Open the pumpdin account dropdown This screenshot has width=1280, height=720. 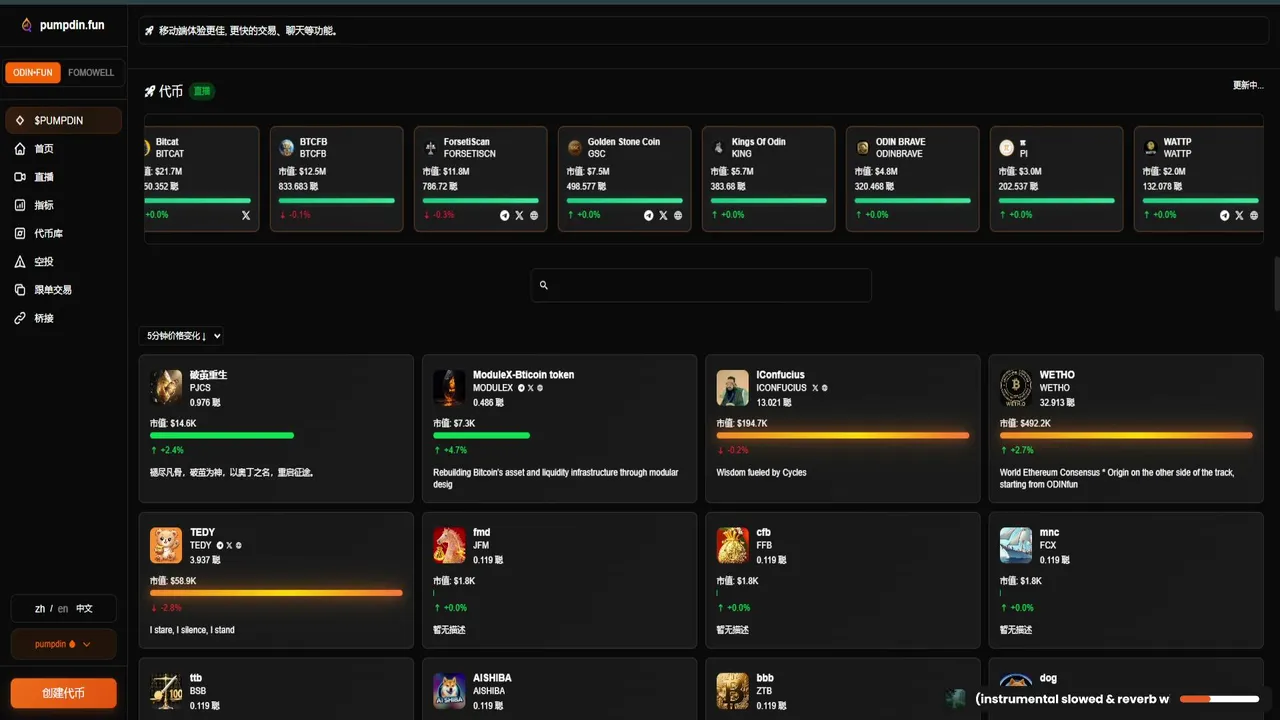(x=64, y=644)
